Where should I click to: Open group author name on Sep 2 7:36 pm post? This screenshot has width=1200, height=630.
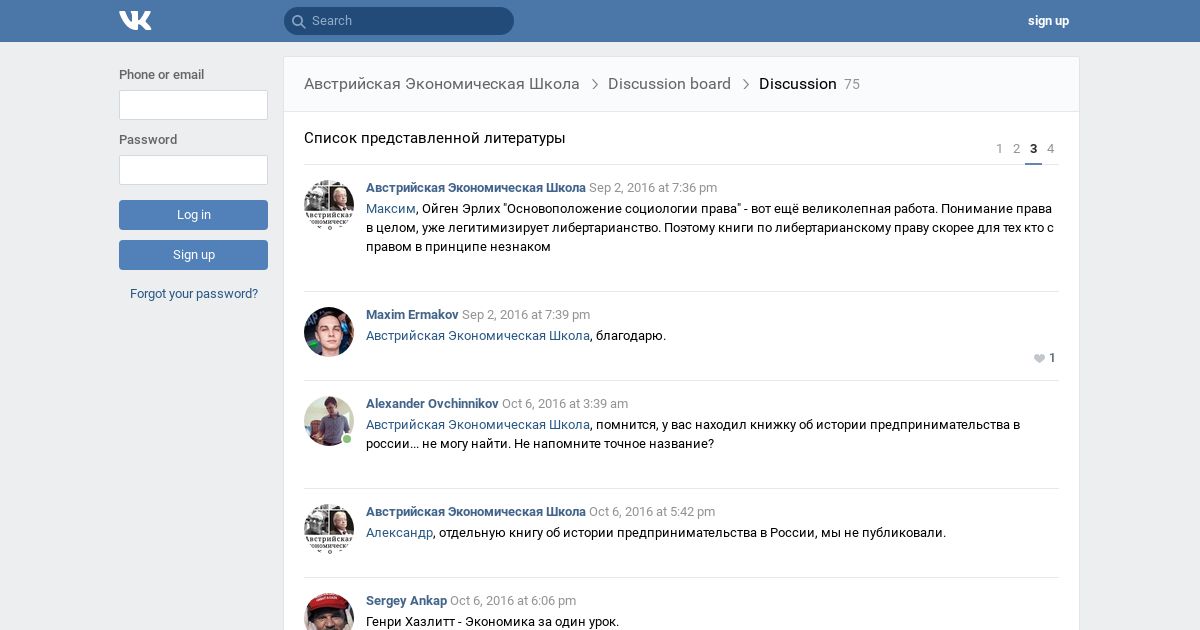[476, 188]
